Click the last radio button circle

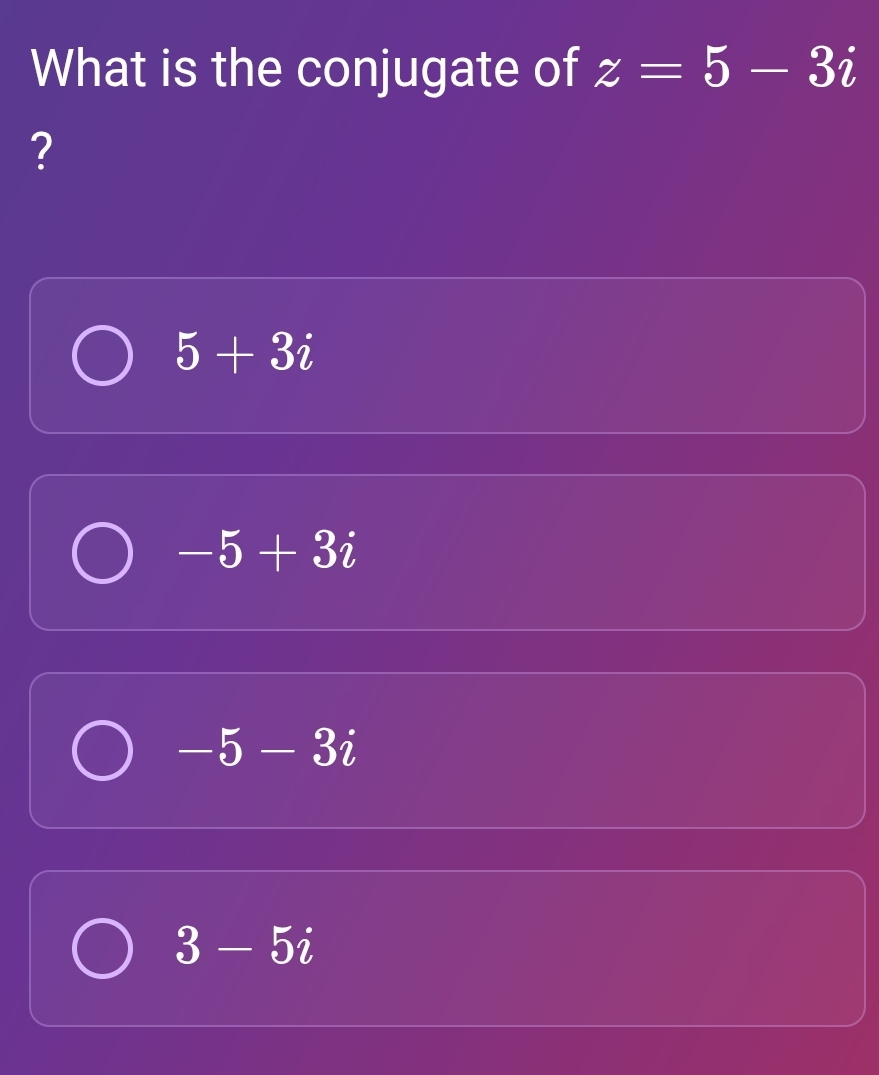pos(103,950)
